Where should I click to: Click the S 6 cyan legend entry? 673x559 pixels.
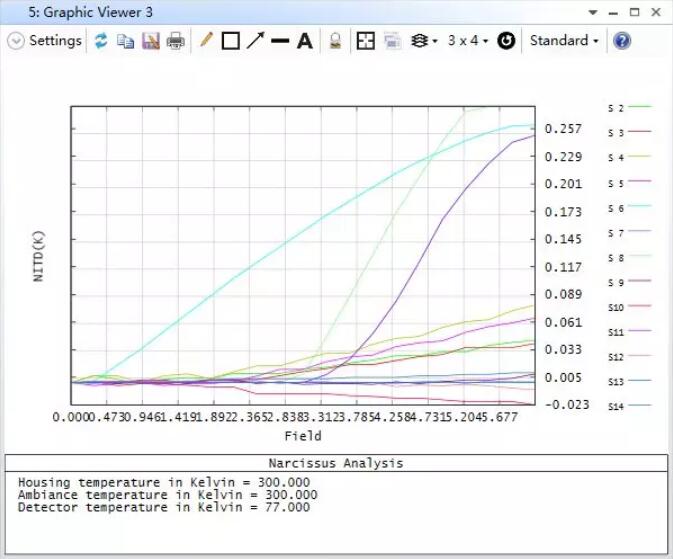628,208
